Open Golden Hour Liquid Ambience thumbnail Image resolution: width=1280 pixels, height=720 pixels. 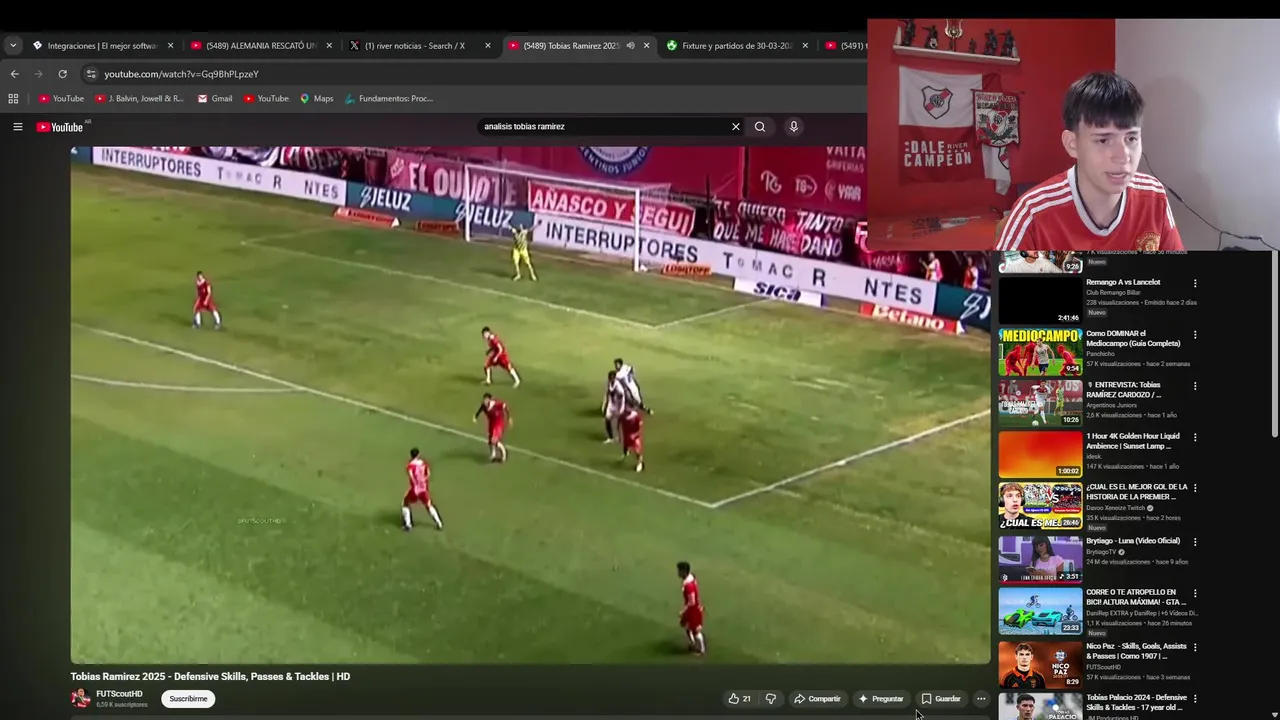pos(1040,454)
